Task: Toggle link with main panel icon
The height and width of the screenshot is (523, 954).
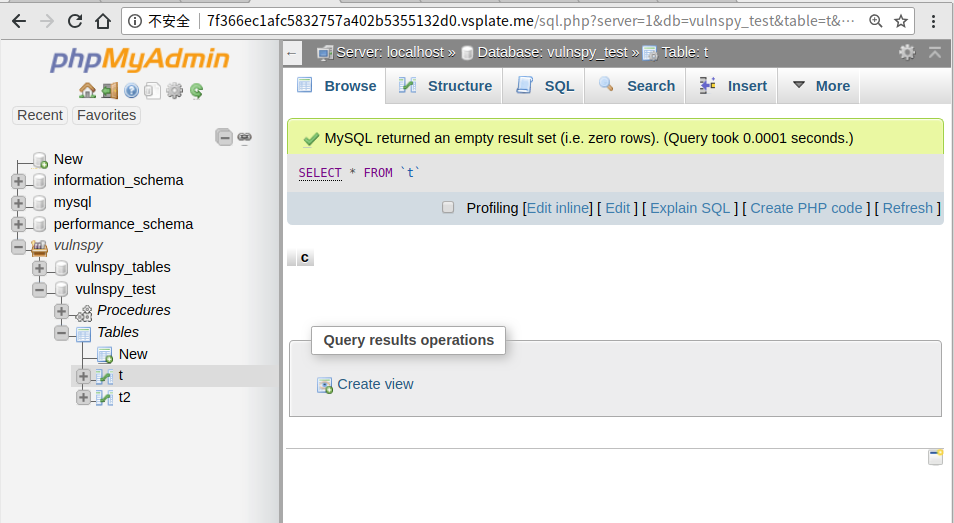Action: [x=245, y=137]
